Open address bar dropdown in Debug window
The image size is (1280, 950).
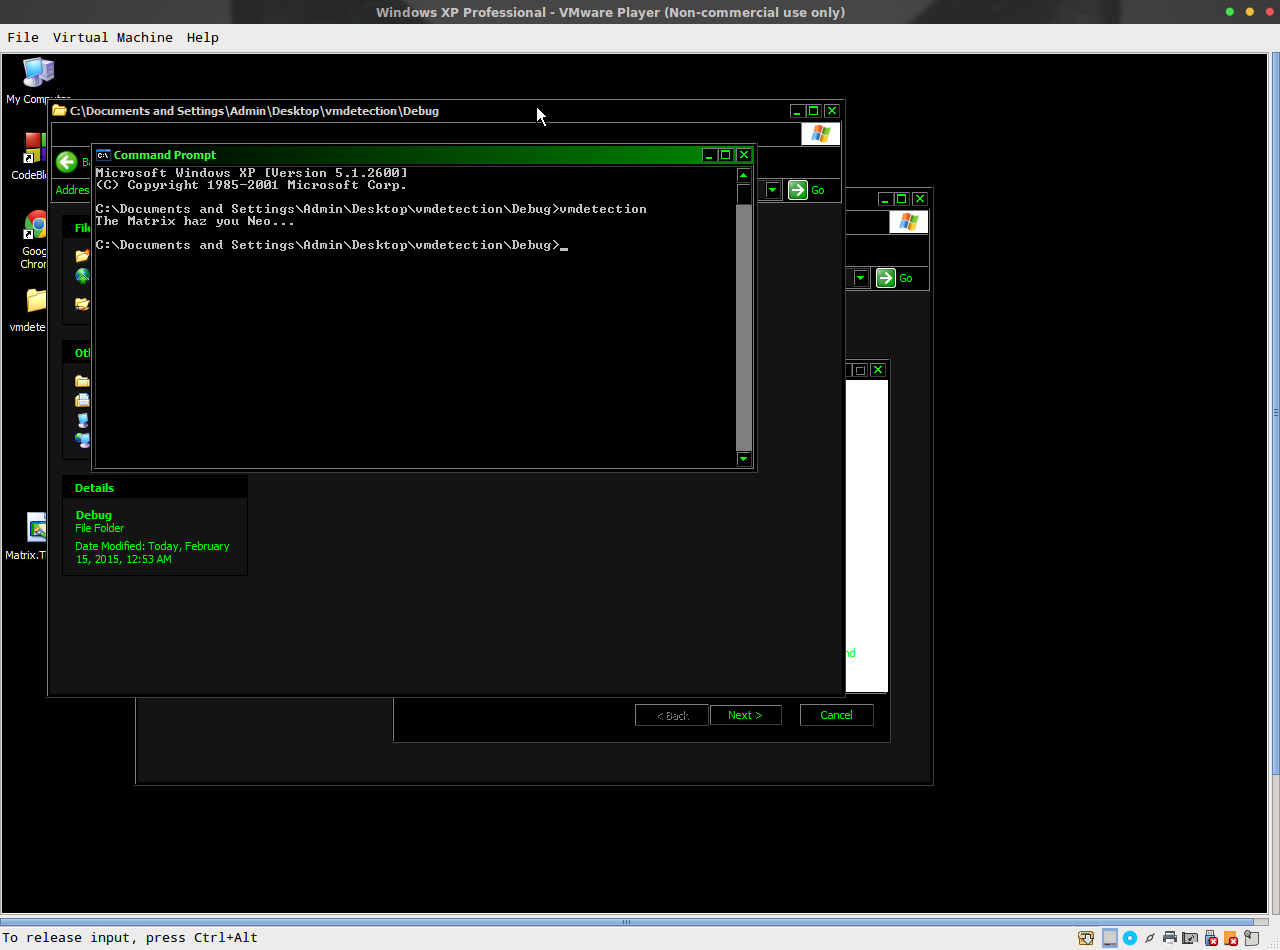(773, 190)
